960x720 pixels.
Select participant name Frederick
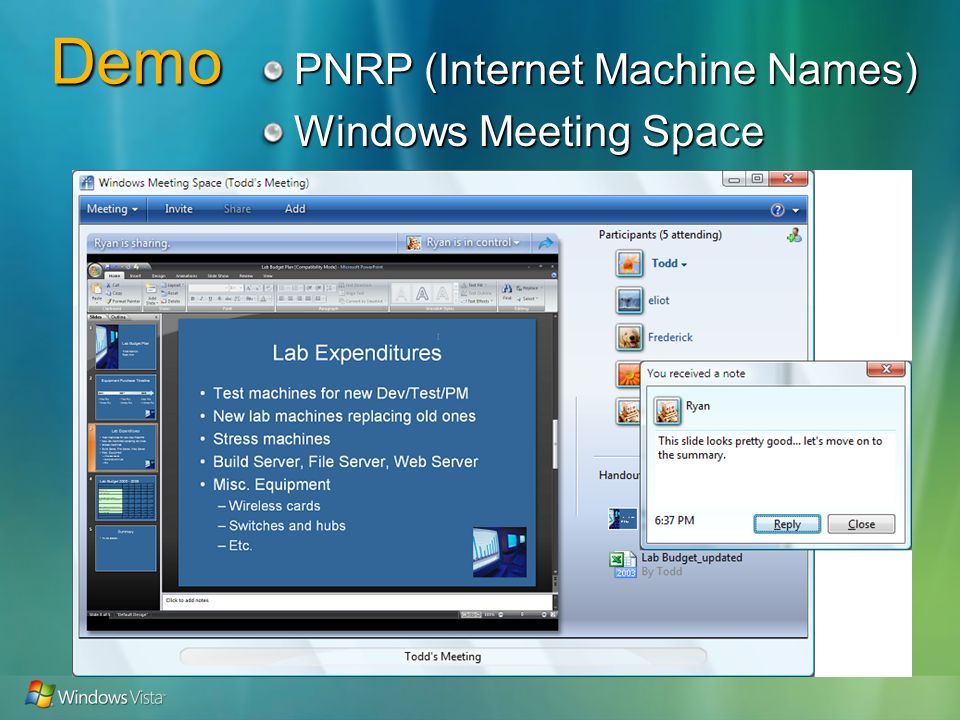click(x=670, y=337)
